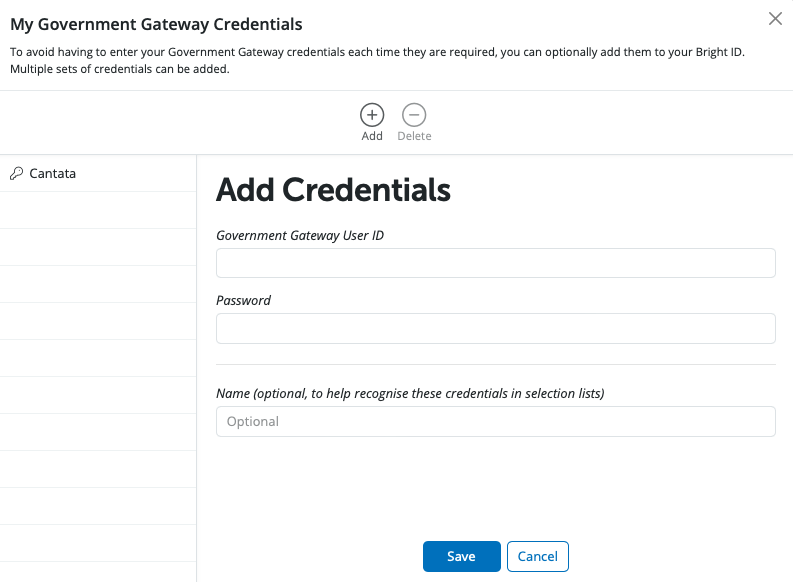Click the "Add" text label in toolbar
Viewport: 793px width, 582px height.
click(372, 136)
